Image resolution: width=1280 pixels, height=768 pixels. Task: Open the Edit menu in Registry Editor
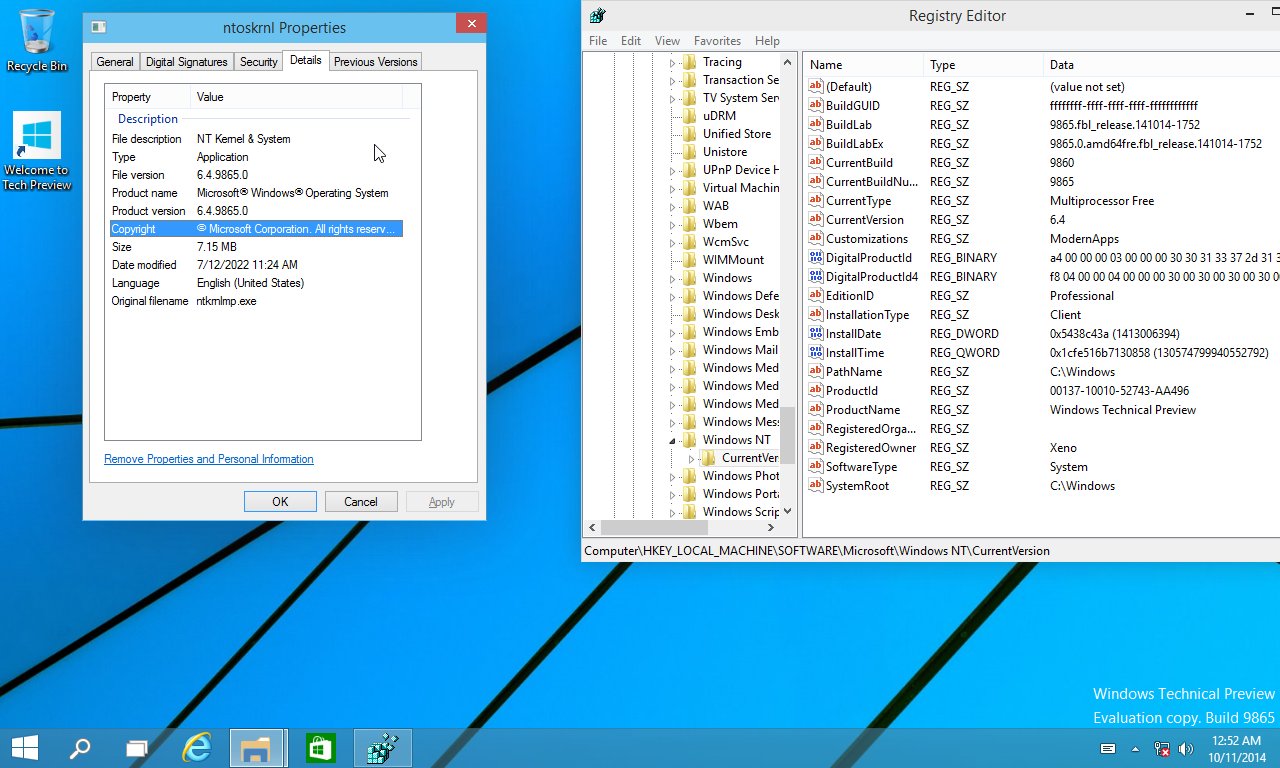coord(631,41)
